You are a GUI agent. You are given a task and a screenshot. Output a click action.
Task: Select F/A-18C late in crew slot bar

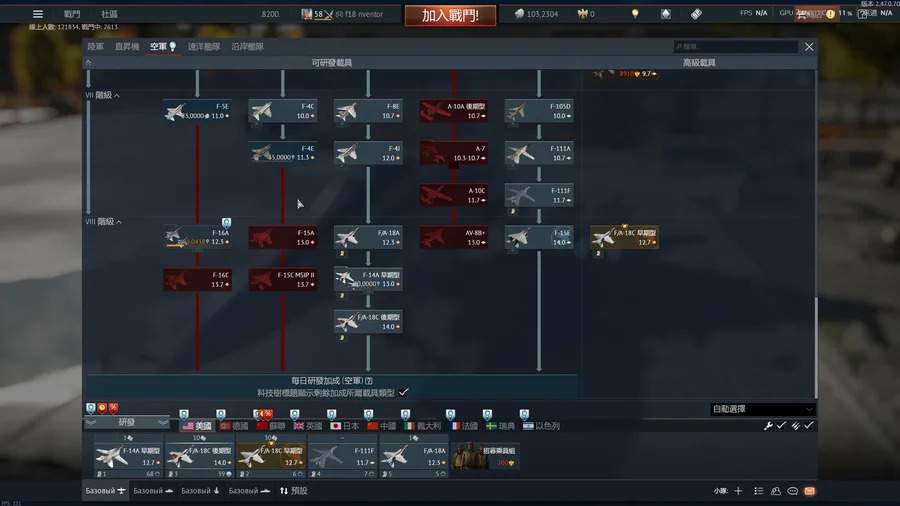pos(199,456)
